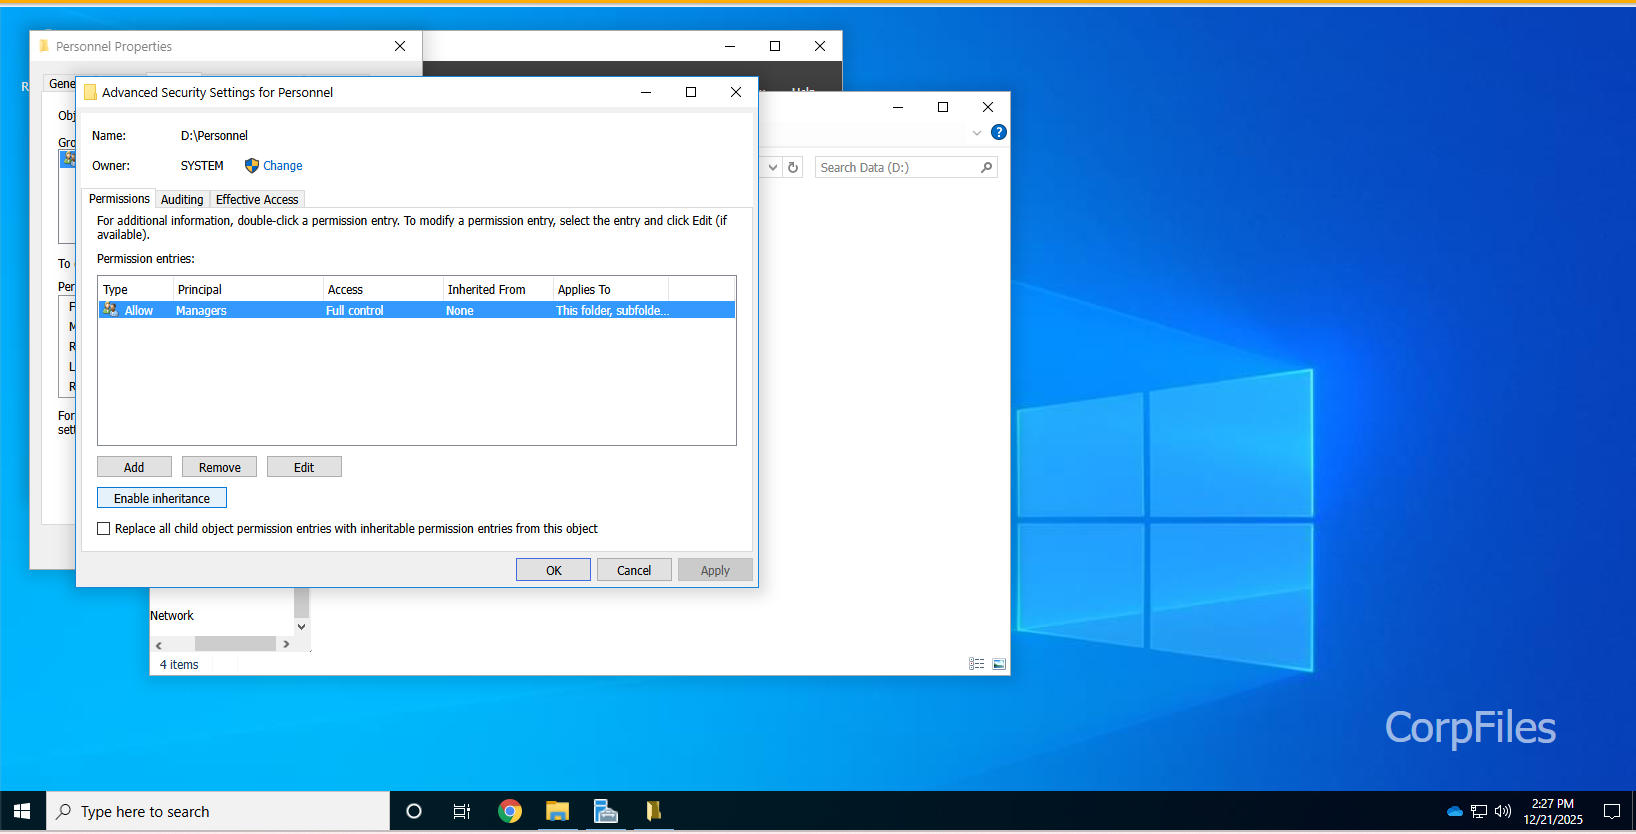The width and height of the screenshot is (1636, 834).
Task: Click the Change owner link
Action: [x=282, y=166]
